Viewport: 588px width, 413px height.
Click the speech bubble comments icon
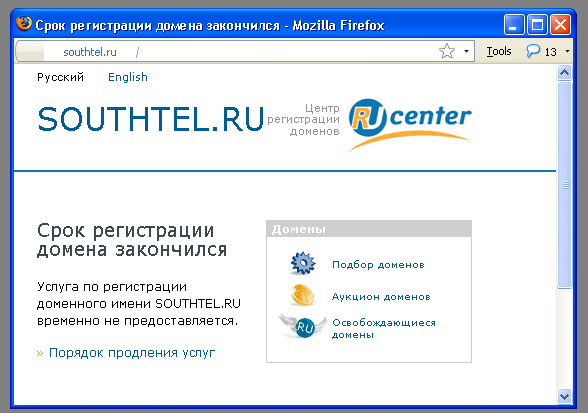(x=533, y=51)
